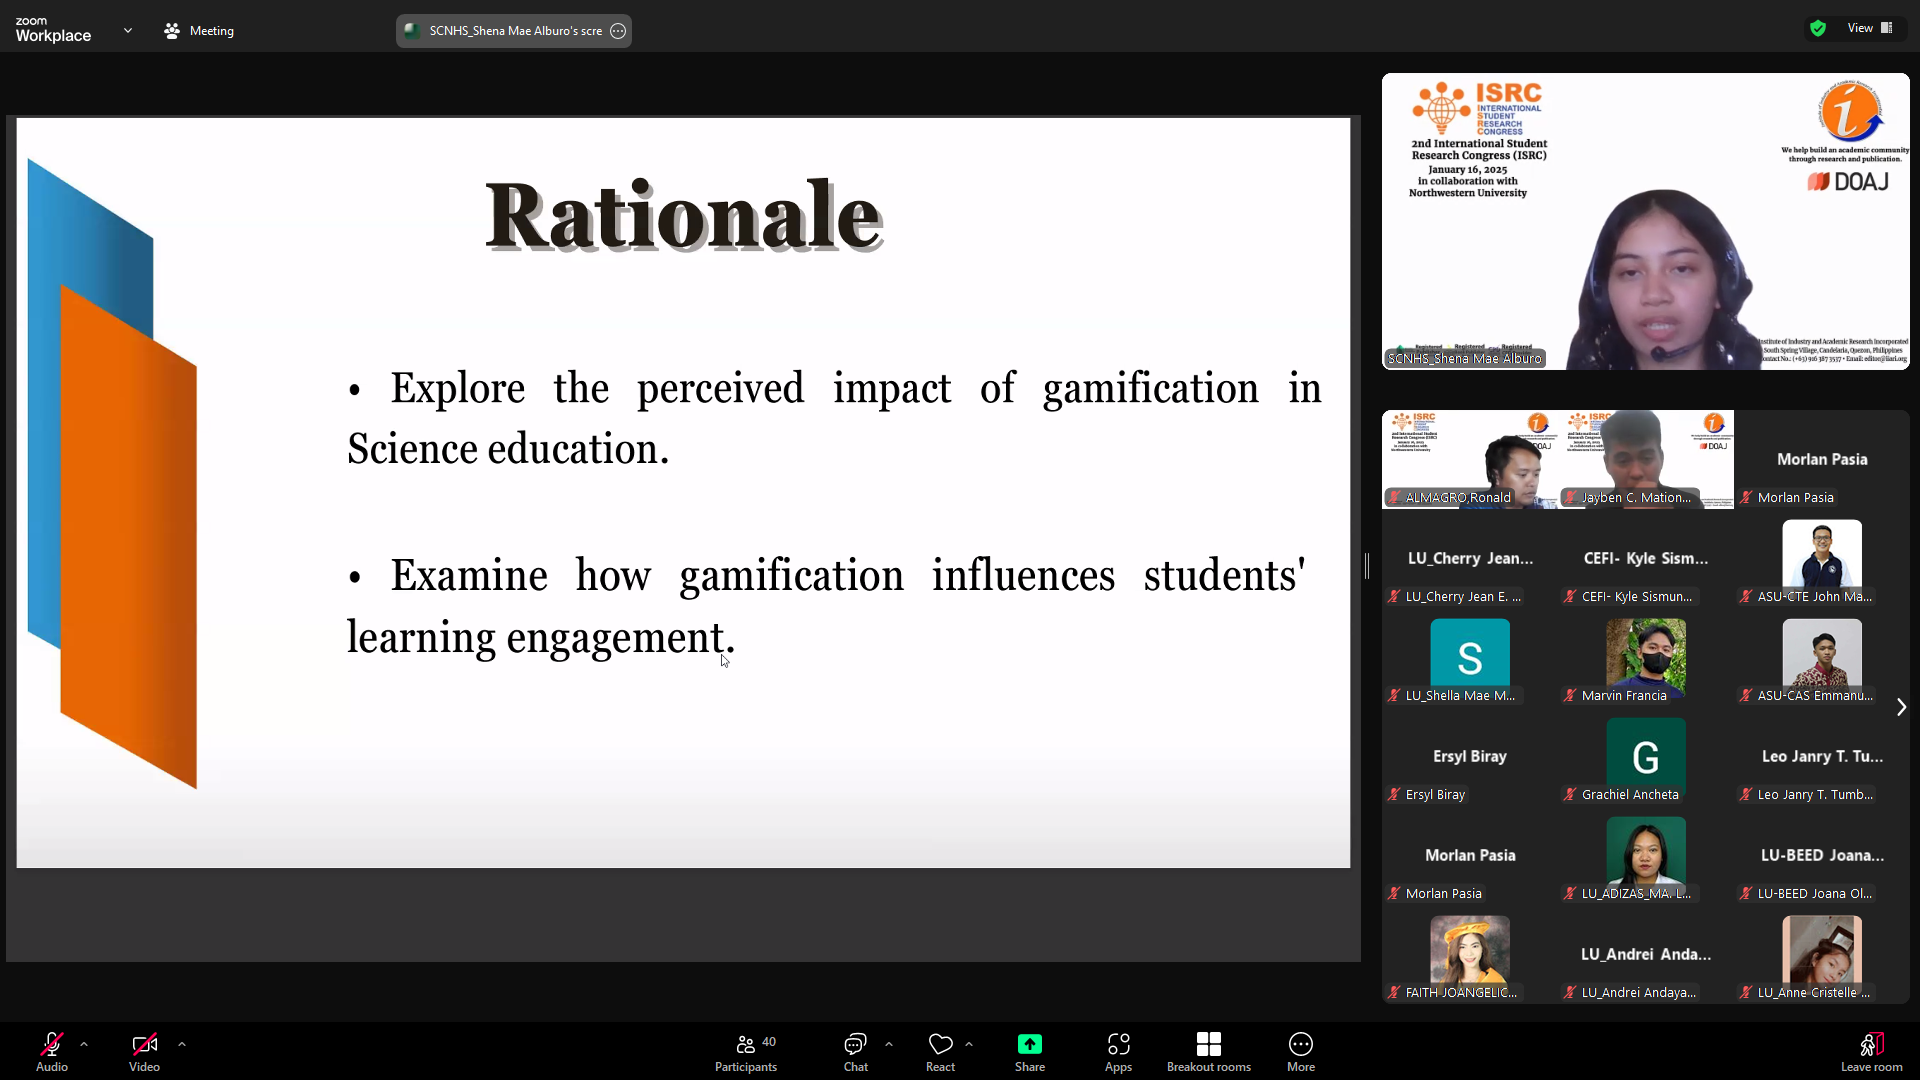This screenshot has width=1920, height=1080.
Task: Start Share screen
Action: click(1029, 1052)
